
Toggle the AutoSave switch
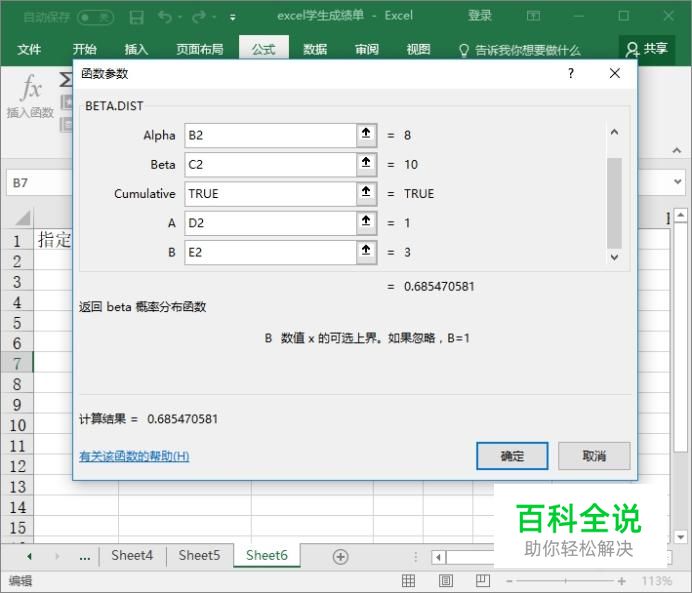pos(95,17)
